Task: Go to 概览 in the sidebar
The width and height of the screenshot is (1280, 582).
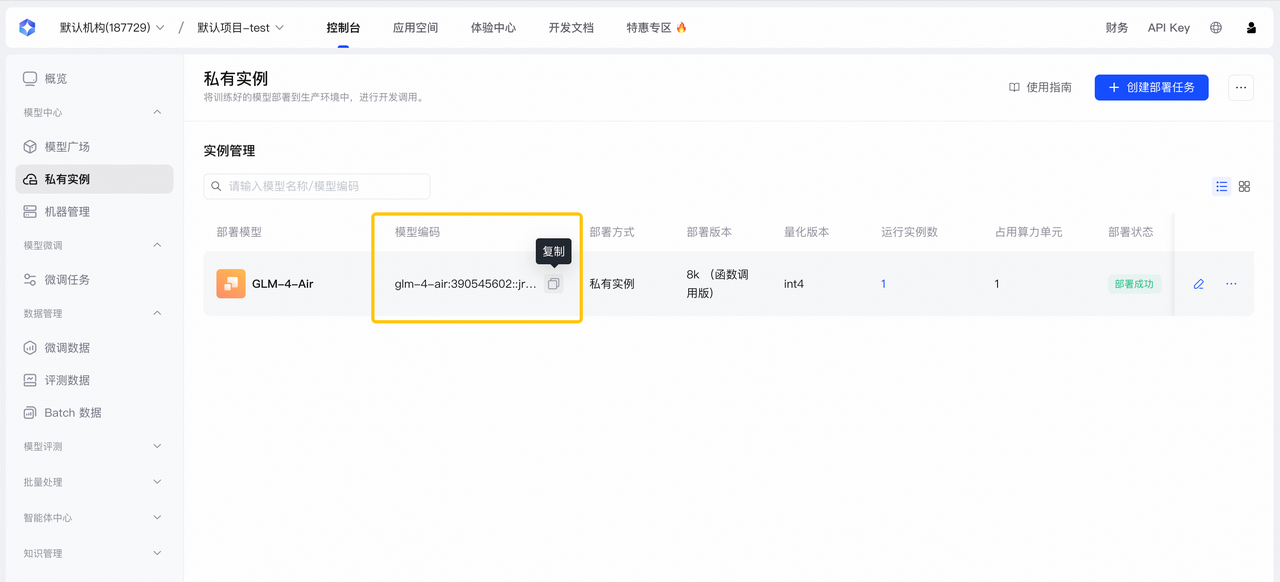Action: pos(95,79)
